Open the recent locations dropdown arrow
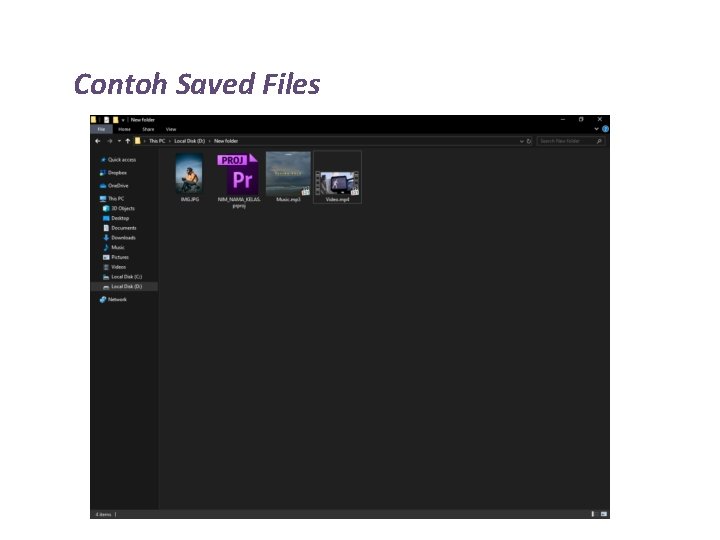The height and width of the screenshot is (540, 720). coord(119,141)
